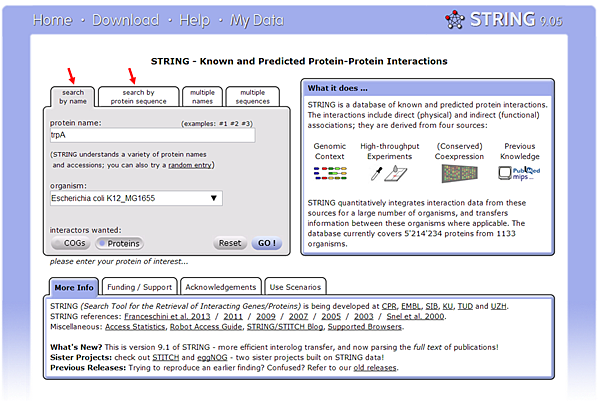This screenshot has height=401, width=600.
Task: Open the Access Statistics link
Action: pos(135,327)
